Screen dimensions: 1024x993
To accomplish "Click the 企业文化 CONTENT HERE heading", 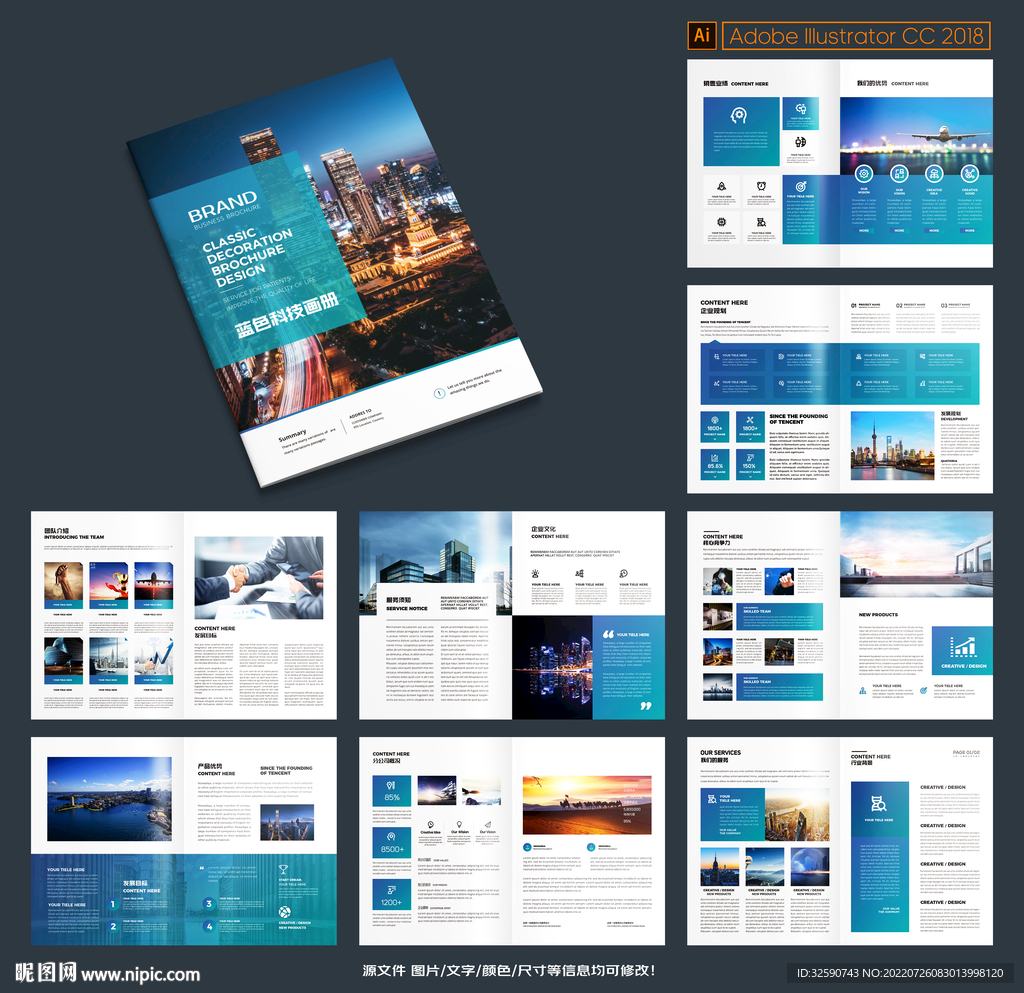I will (550, 532).
